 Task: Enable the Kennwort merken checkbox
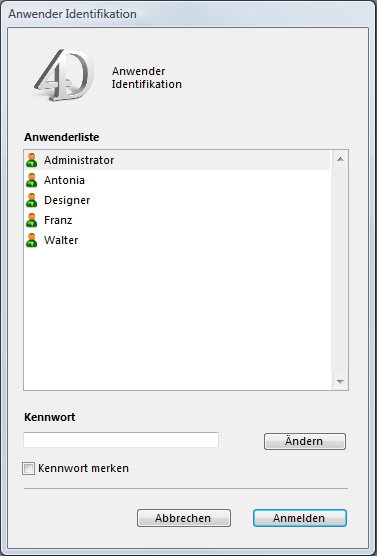coord(28,468)
